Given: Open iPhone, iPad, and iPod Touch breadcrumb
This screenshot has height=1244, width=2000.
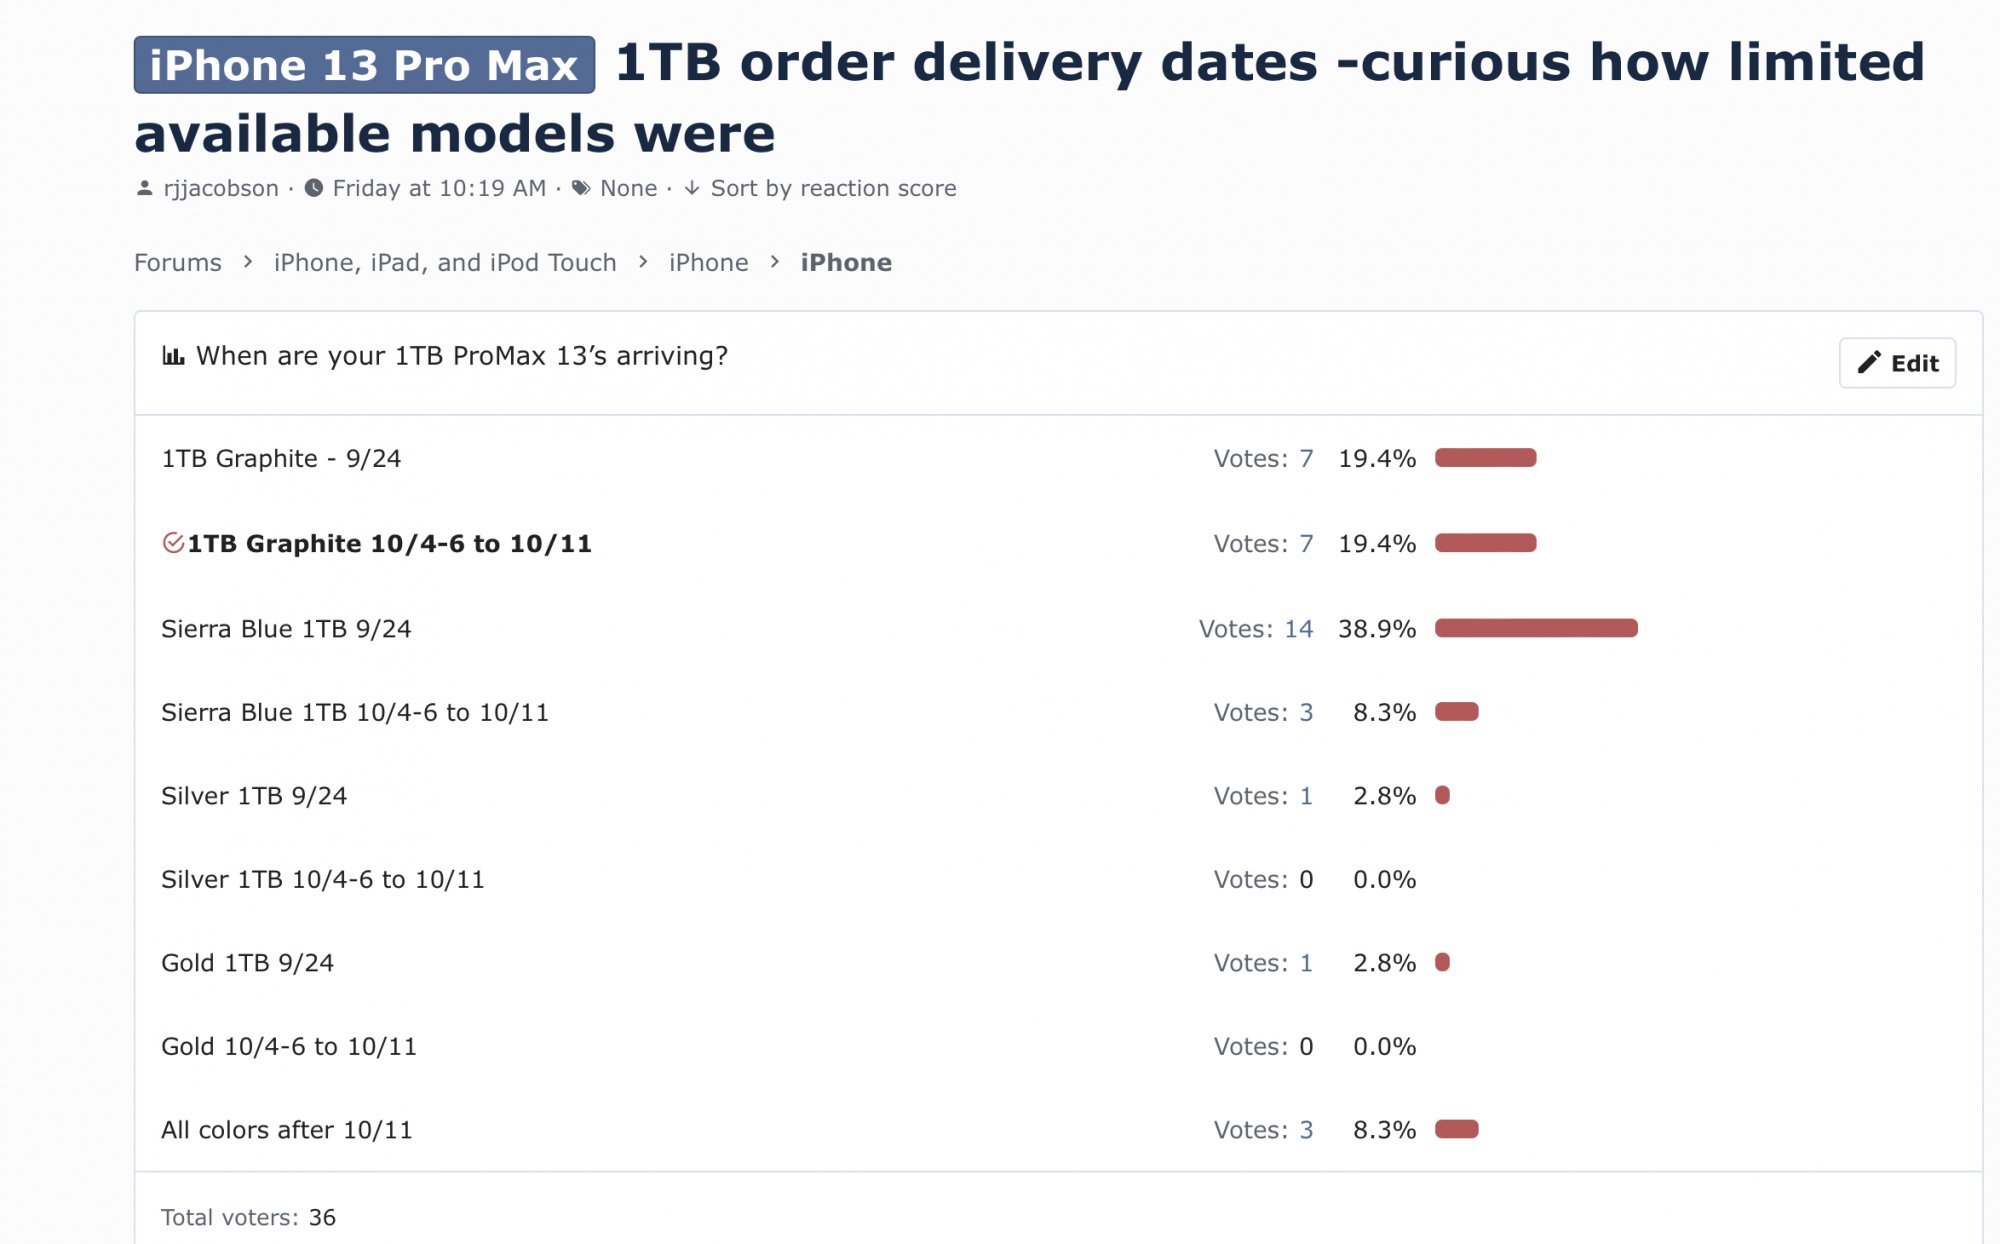Looking at the screenshot, I should (x=445, y=262).
